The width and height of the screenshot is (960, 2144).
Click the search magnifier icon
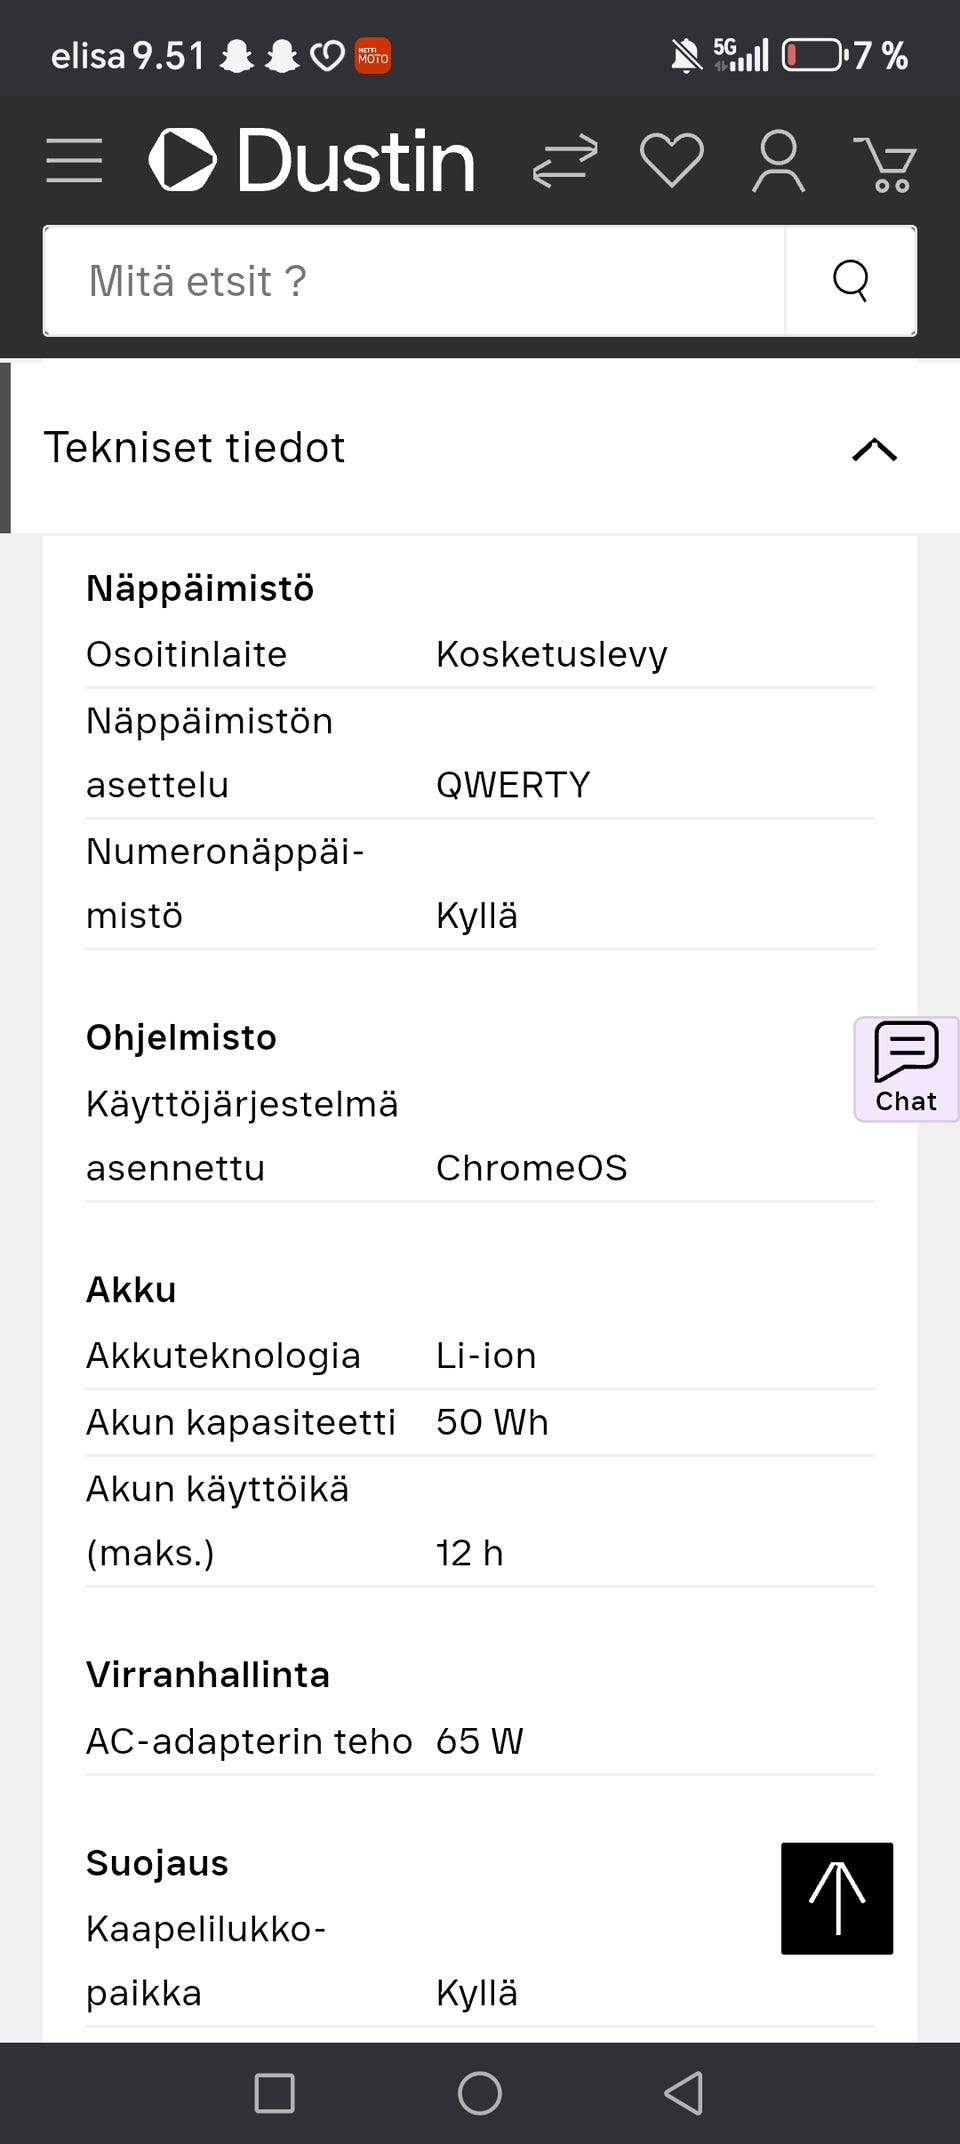tap(851, 280)
